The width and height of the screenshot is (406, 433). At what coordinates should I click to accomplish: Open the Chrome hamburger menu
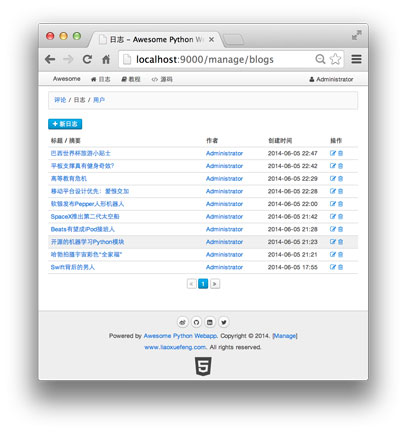(356, 59)
